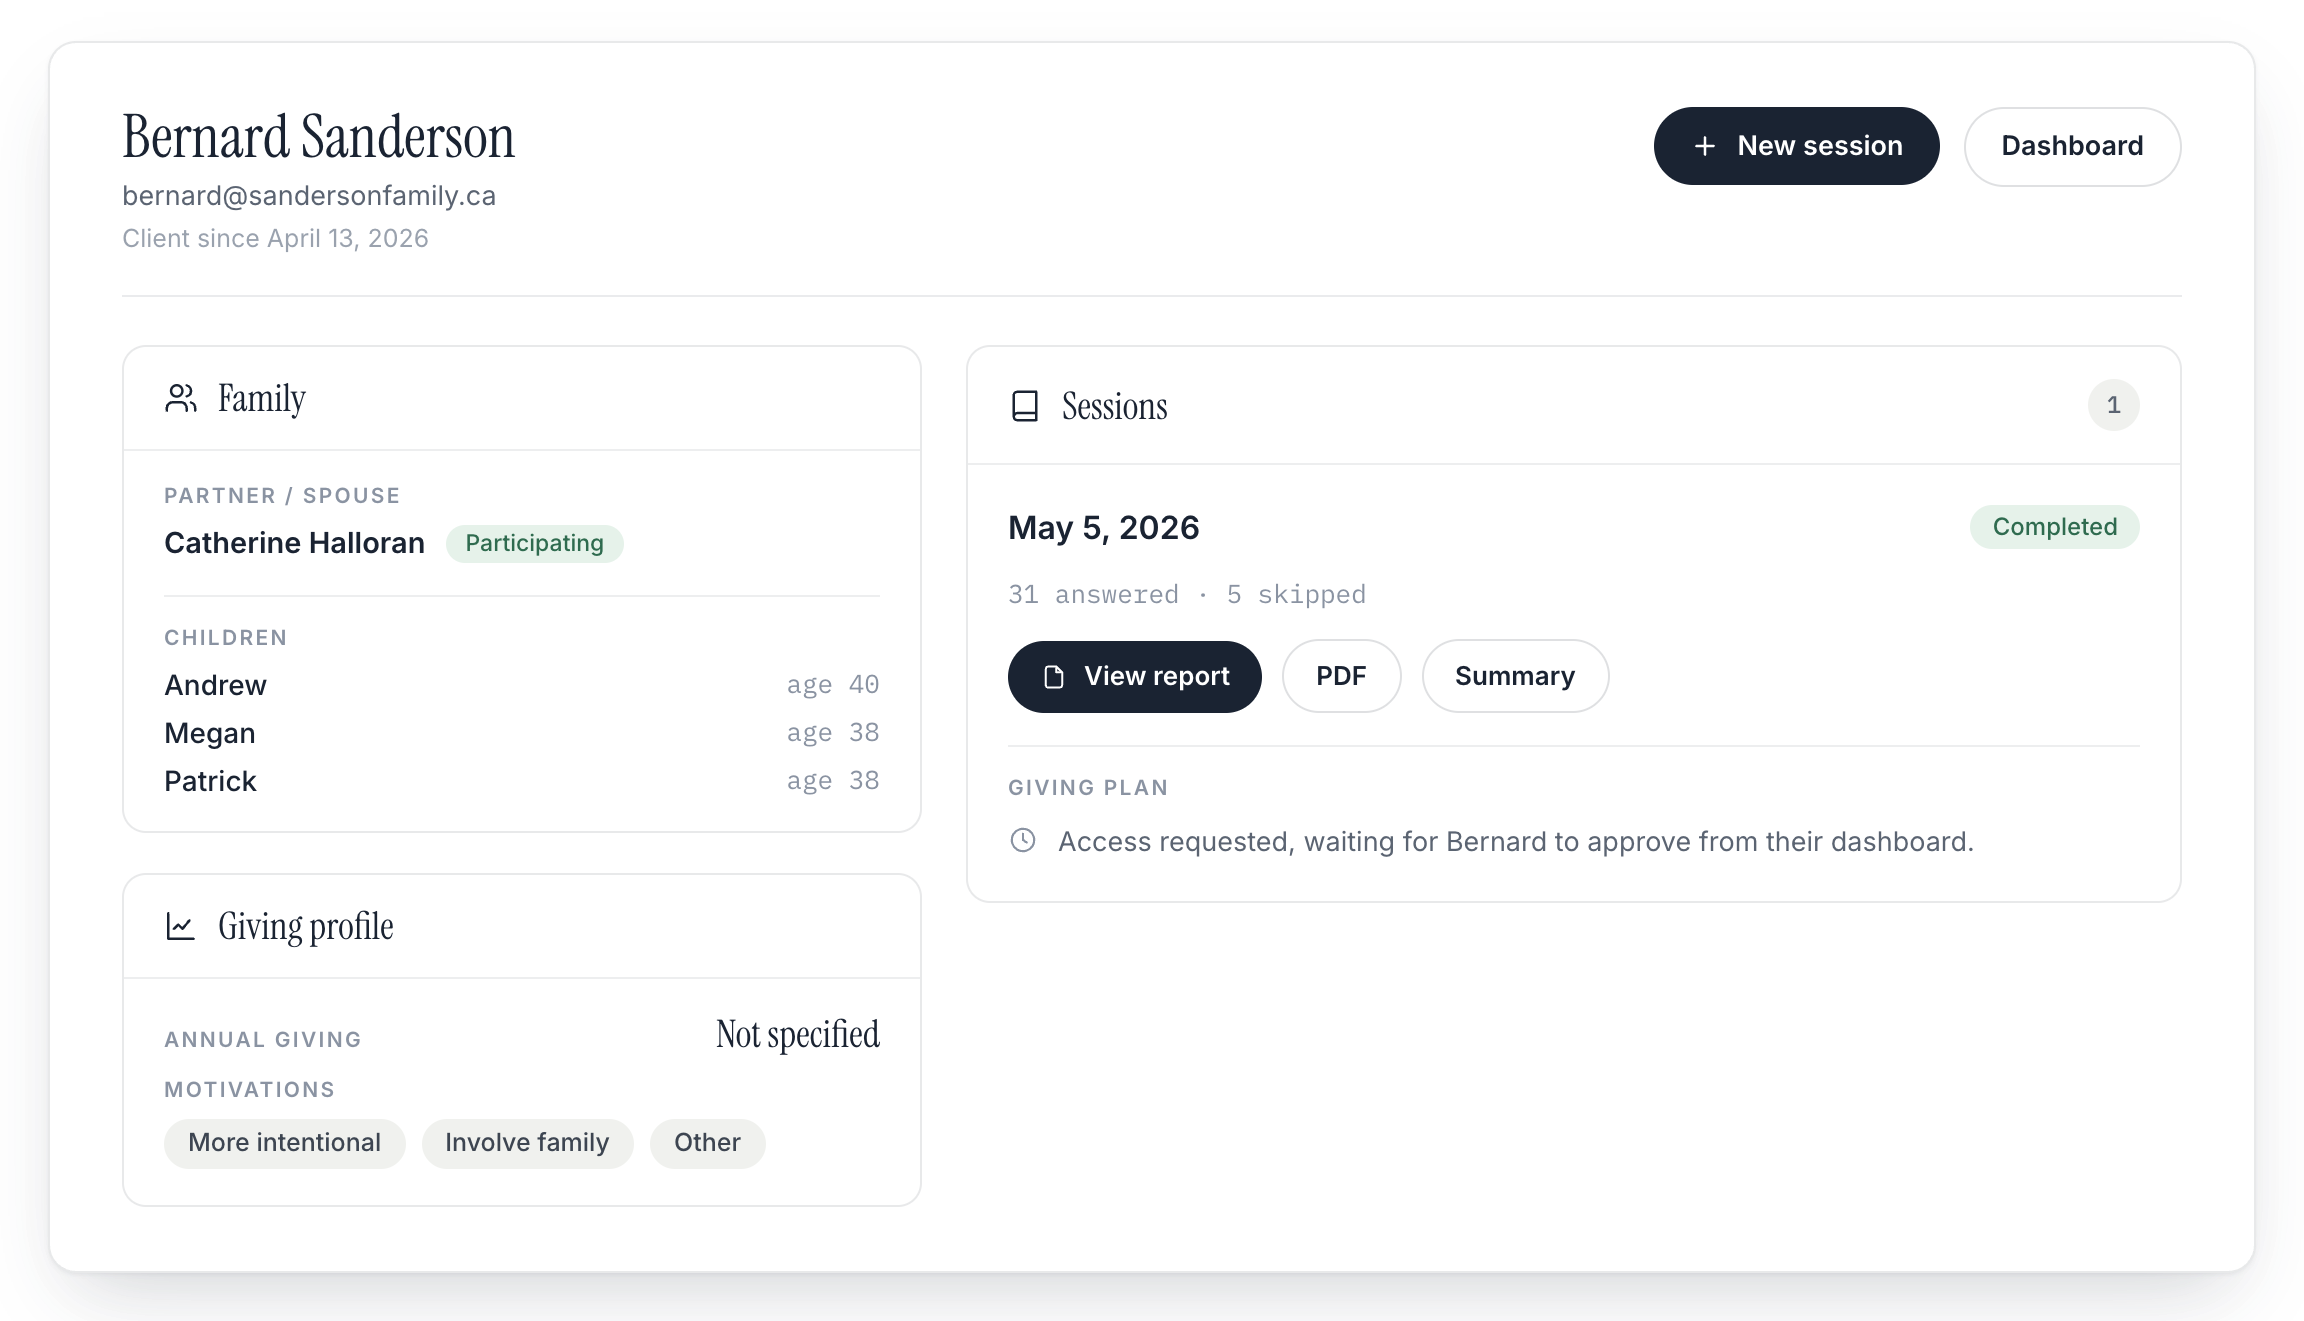Download the session PDF

pyautogui.click(x=1341, y=677)
